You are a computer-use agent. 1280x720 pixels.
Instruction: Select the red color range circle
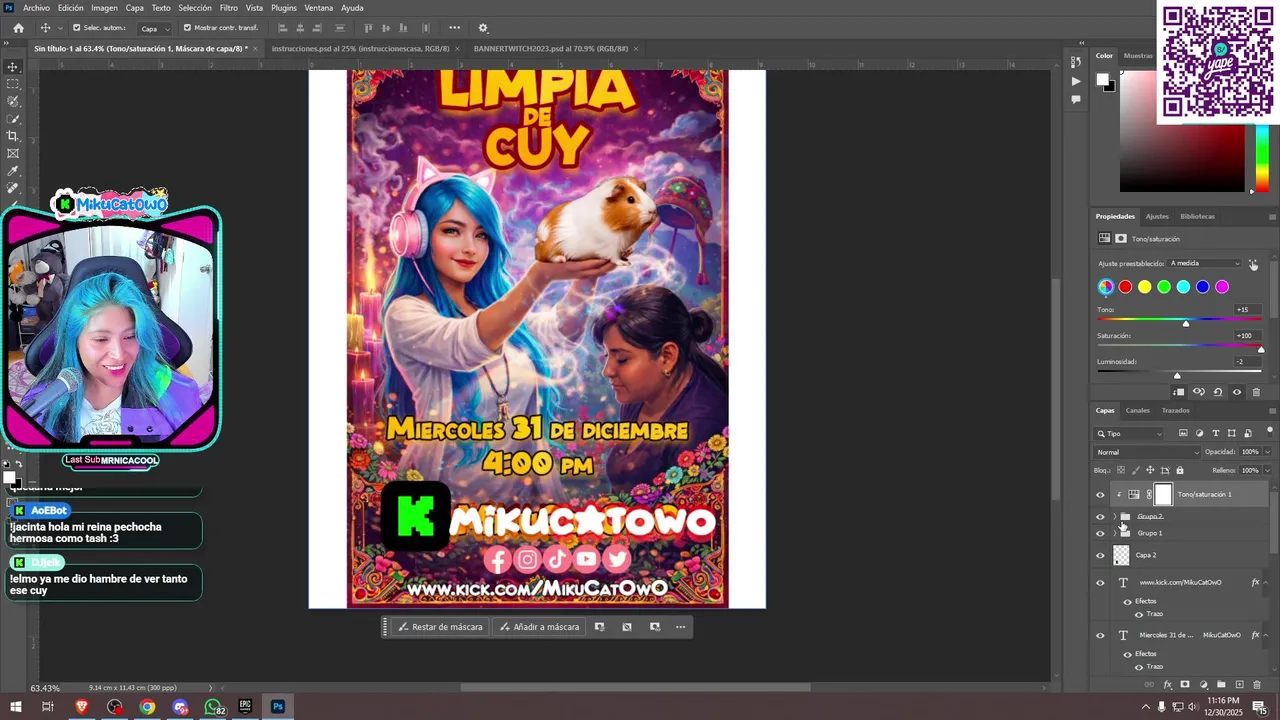pos(1125,287)
